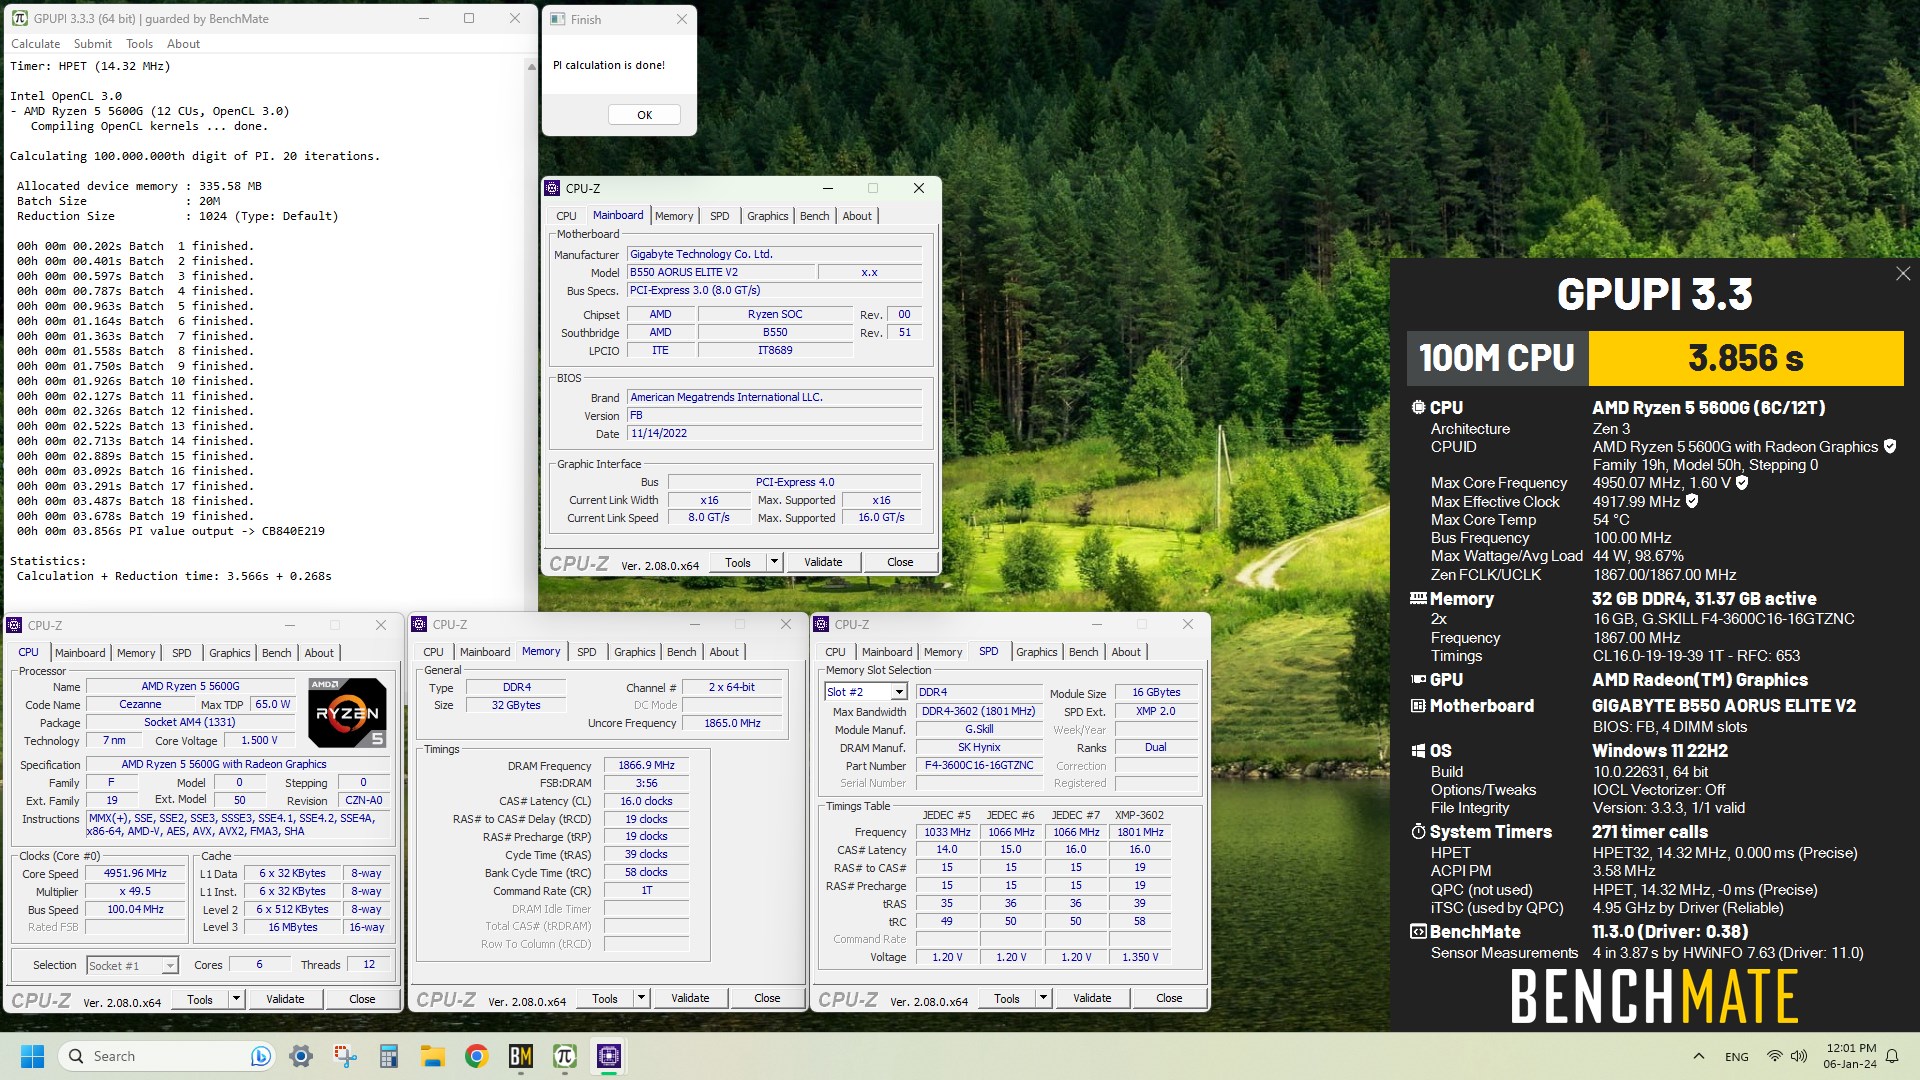
Task: Click the GPUPI window title bar icon
Action: tap(19, 18)
